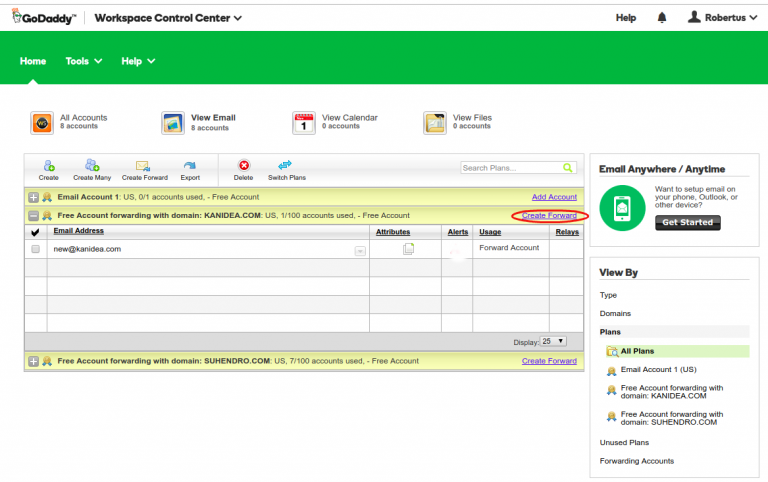
Task: Toggle the select-all checkmark in table header
Action: pos(36,232)
